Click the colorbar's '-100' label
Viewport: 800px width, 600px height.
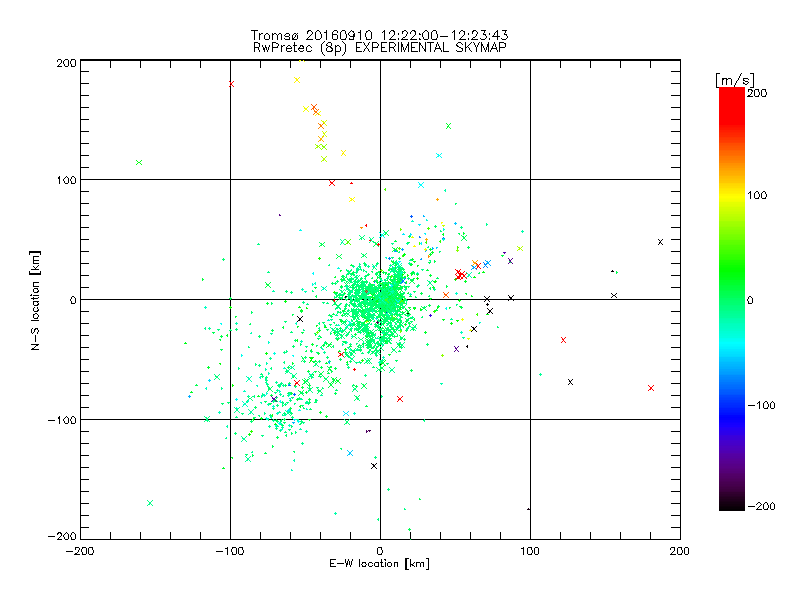point(761,405)
